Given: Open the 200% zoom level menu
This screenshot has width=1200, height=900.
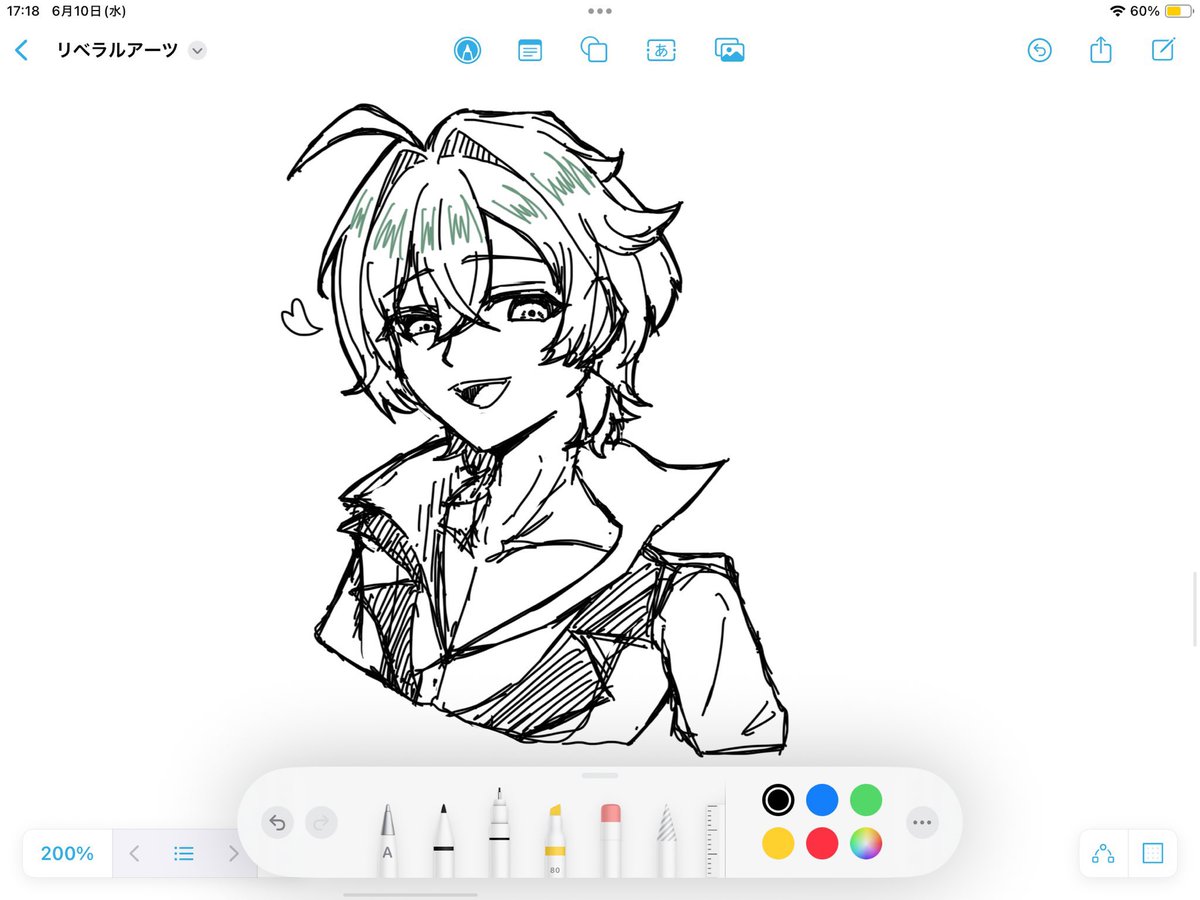Looking at the screenshot, I should 67,853.
